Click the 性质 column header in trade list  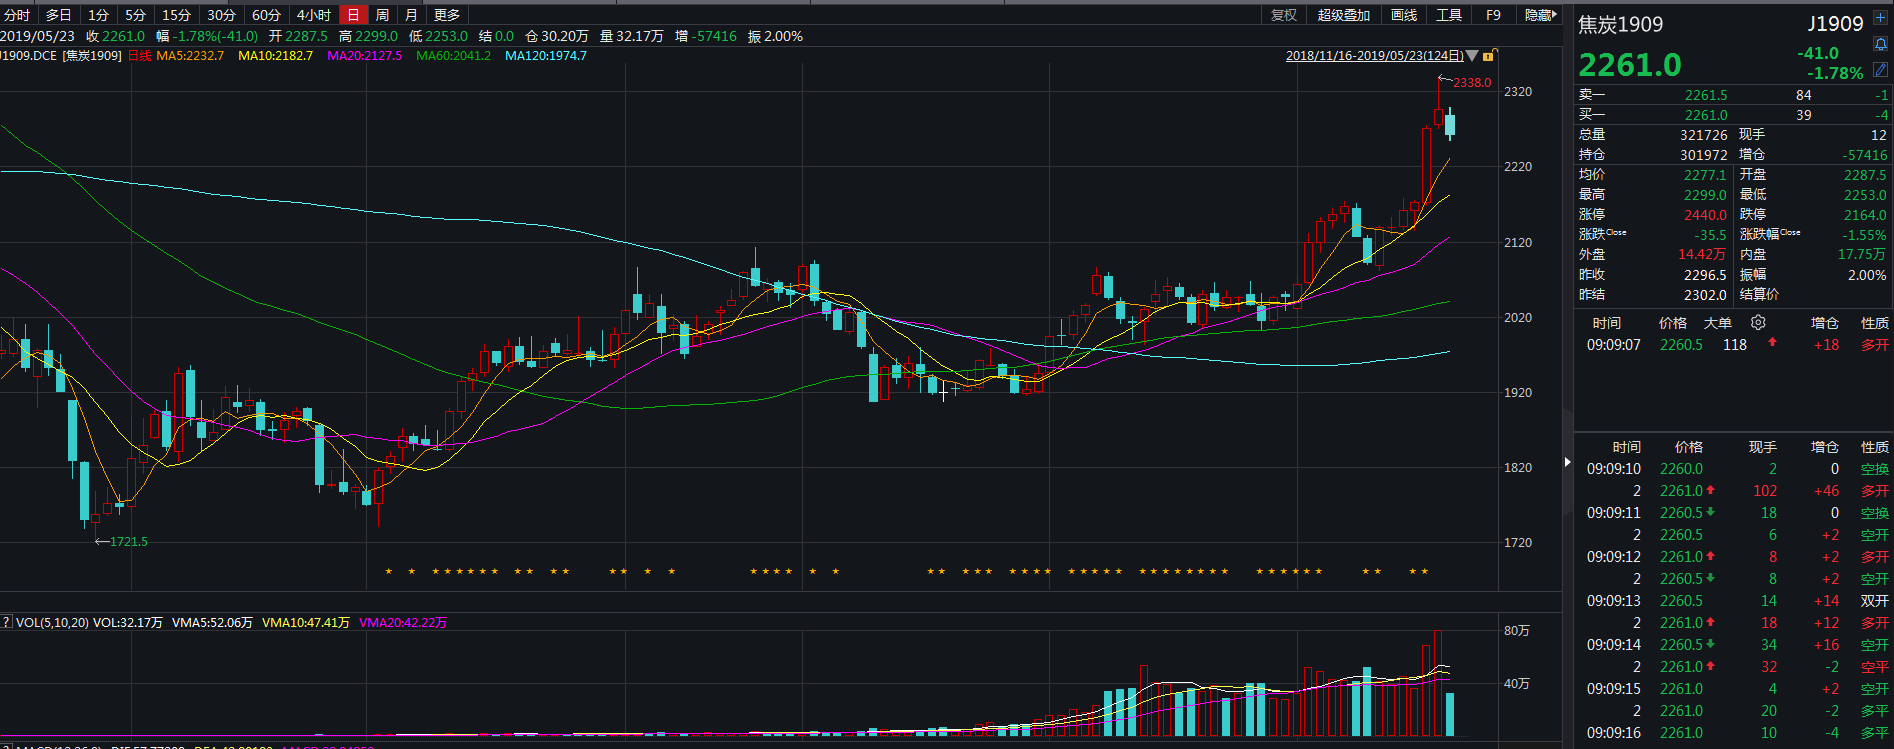coord(1874,447)
